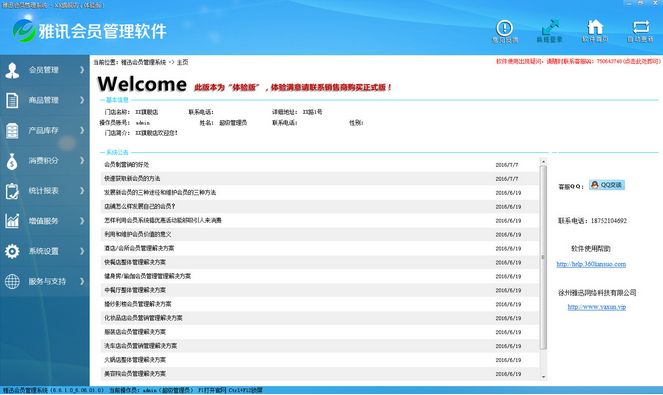Expand the 会员管理 chevron arrow
Image resolution: width=663 pixels, height=395 pixels.
82,70
